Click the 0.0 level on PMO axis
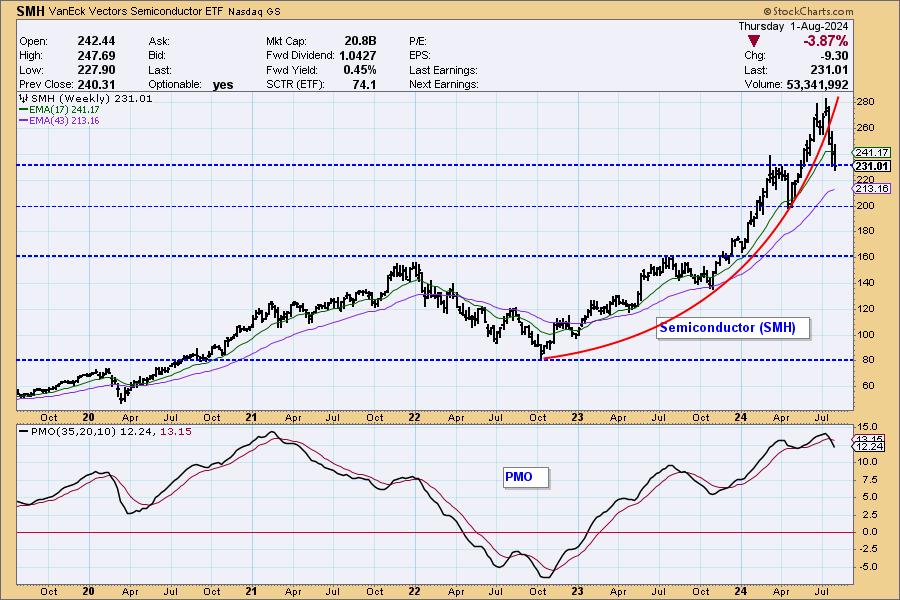Viewport: 900px width, 600px height. (x=870, y=532)
